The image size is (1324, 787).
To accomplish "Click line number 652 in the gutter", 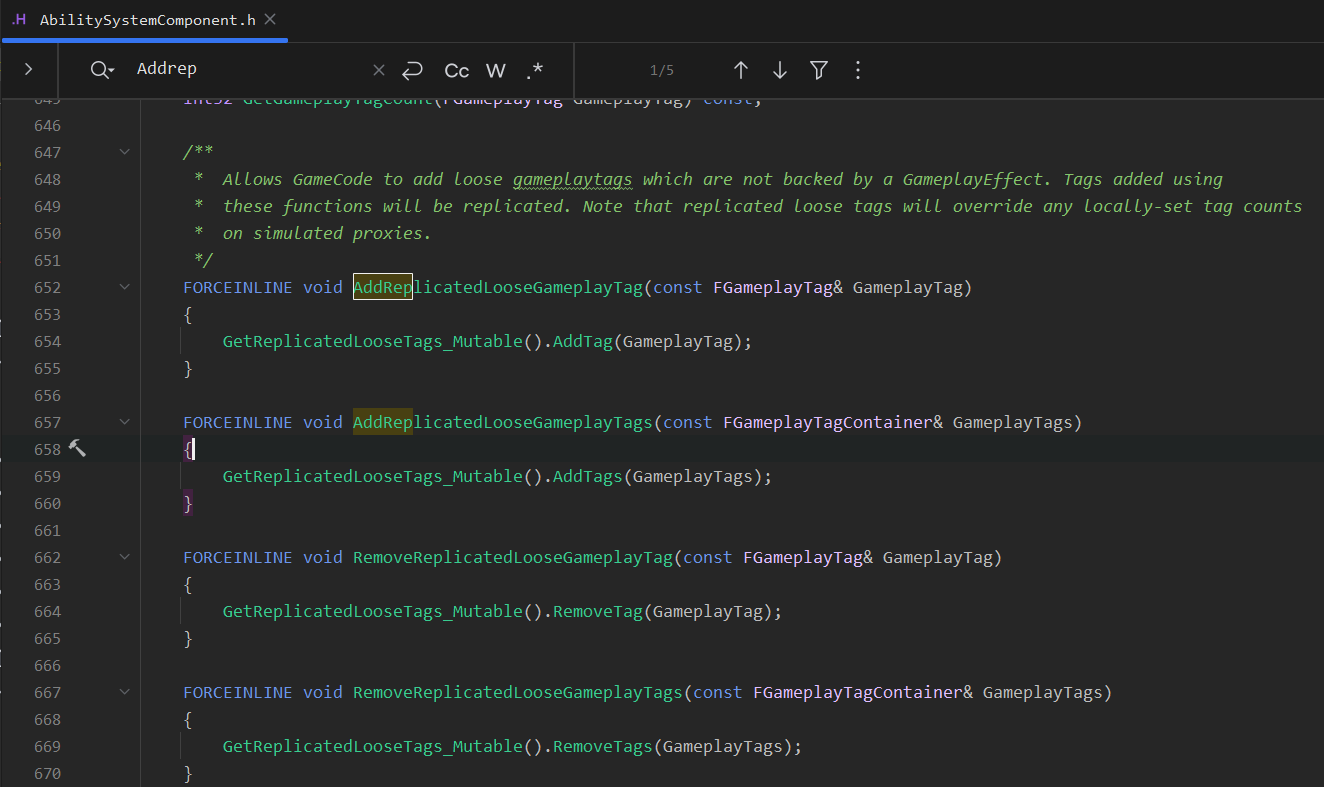I will (47, 287).
